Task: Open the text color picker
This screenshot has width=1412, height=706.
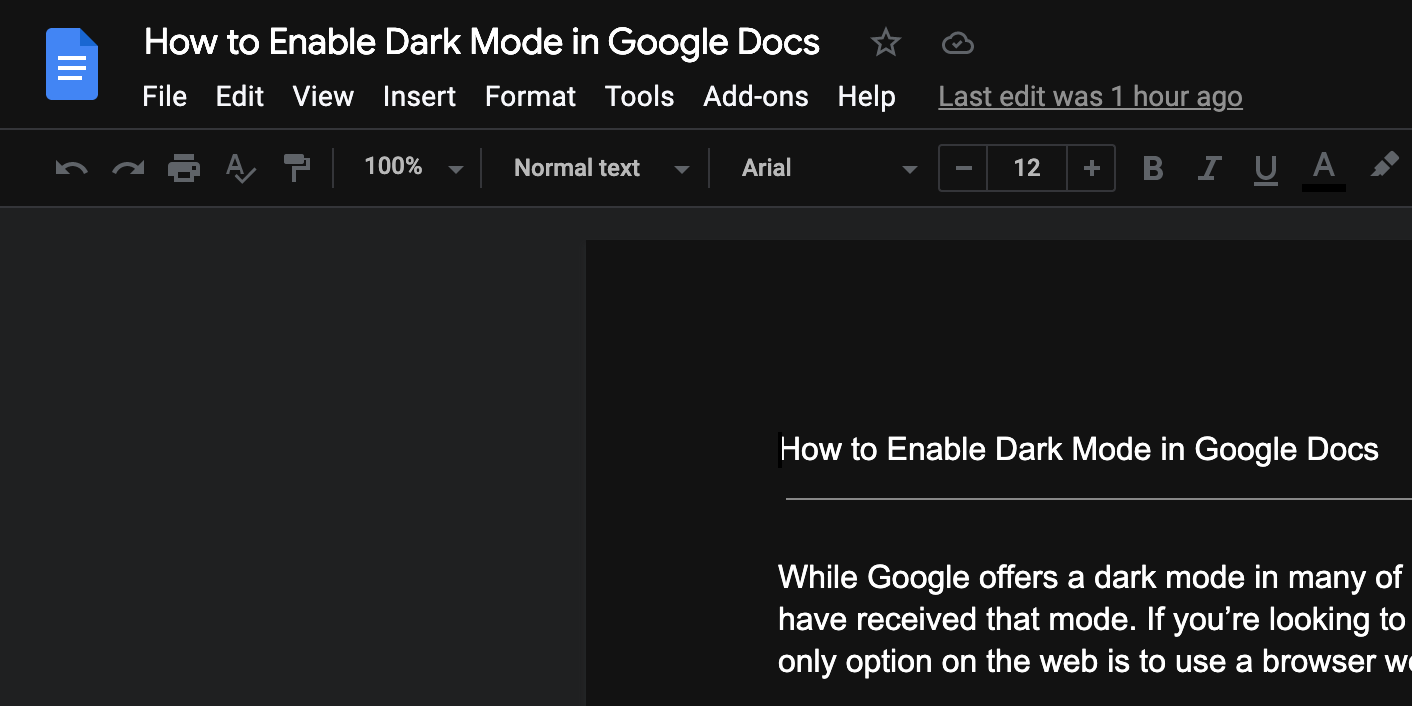Action: pyautogui.click(x=1323, y=168)
